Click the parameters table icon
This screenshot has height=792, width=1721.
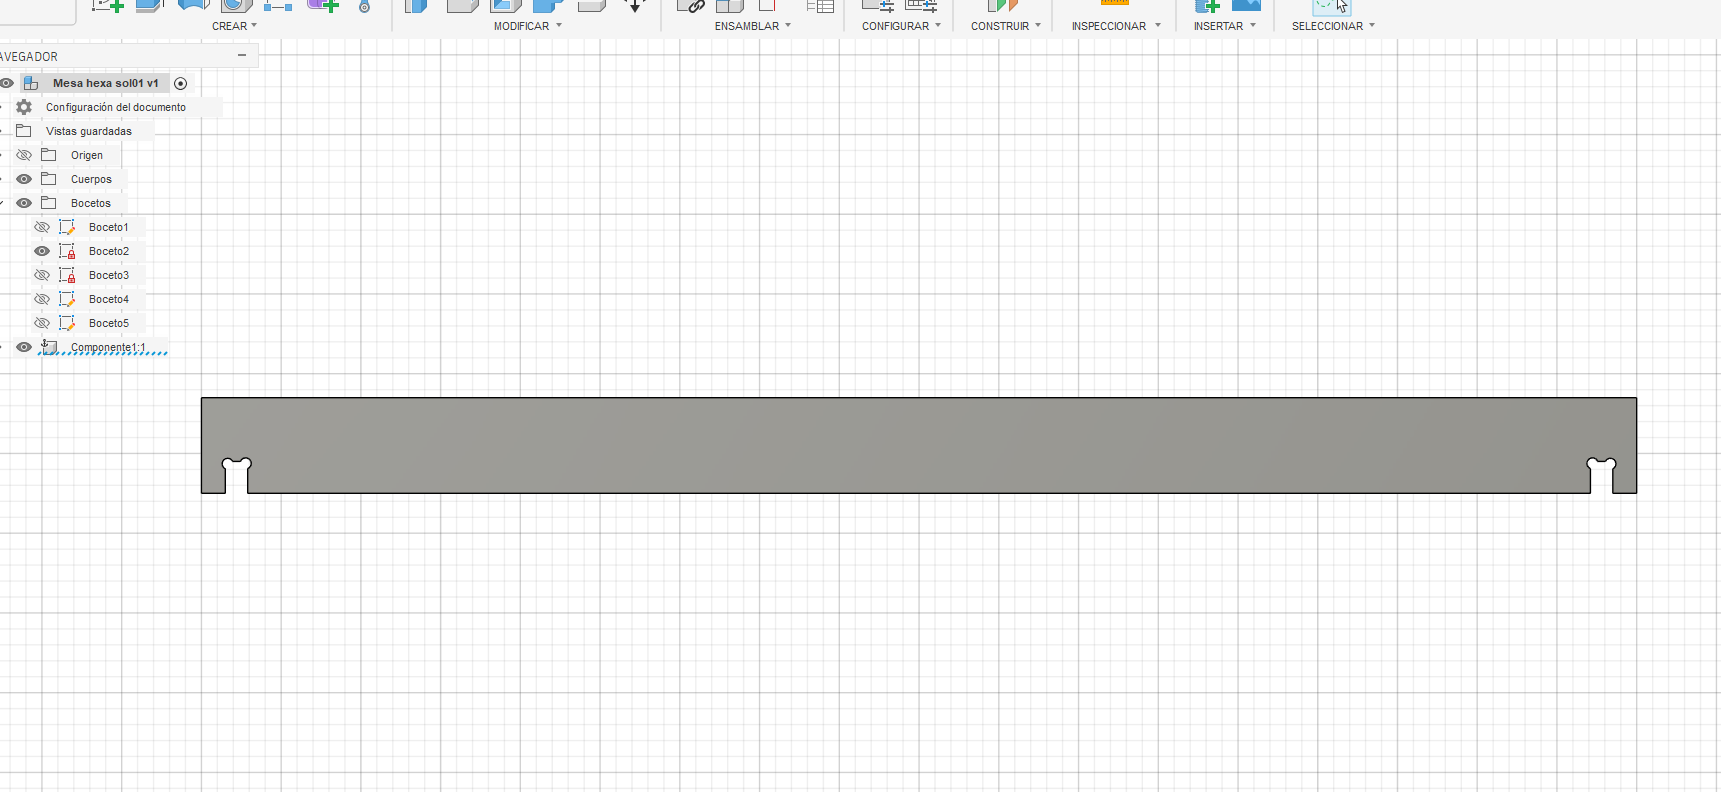tap(820, 5)
